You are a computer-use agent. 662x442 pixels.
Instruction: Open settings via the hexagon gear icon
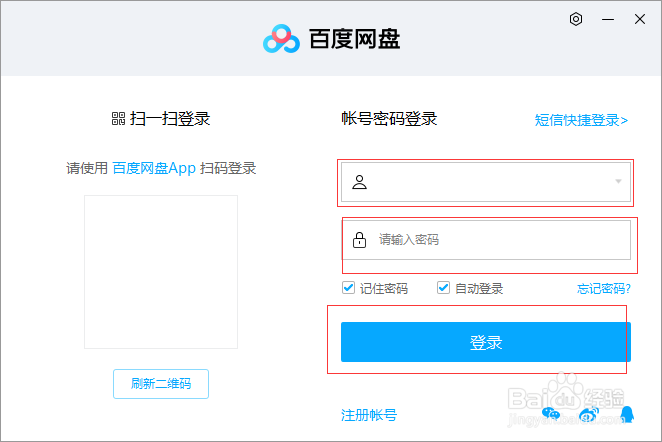coord(576,19)
